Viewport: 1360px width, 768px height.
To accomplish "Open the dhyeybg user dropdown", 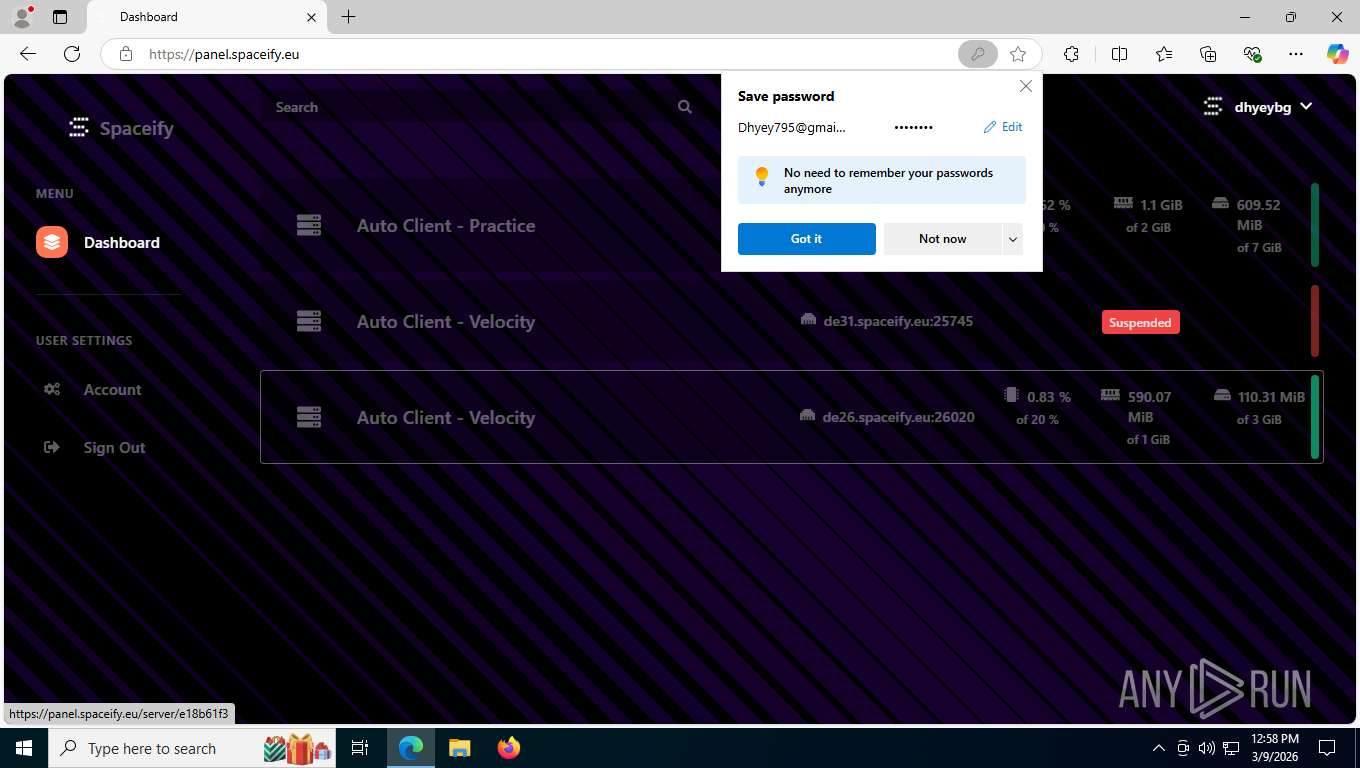I will pos(1258,106).
